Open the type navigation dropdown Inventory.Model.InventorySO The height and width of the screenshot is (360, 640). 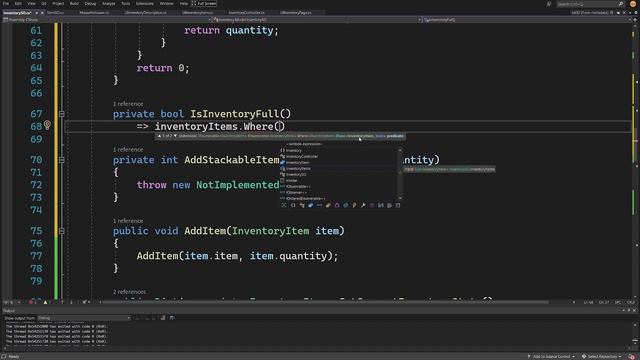317,20
